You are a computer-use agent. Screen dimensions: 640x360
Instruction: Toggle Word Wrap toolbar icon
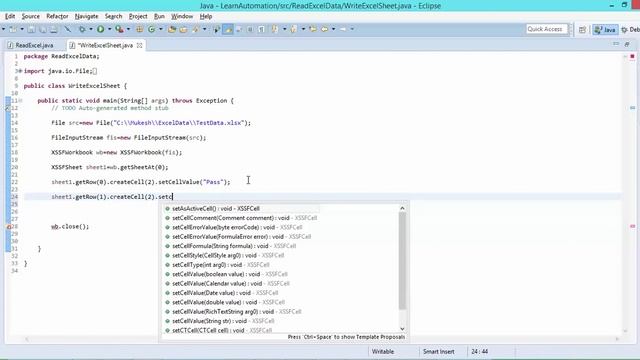point(239,29)
